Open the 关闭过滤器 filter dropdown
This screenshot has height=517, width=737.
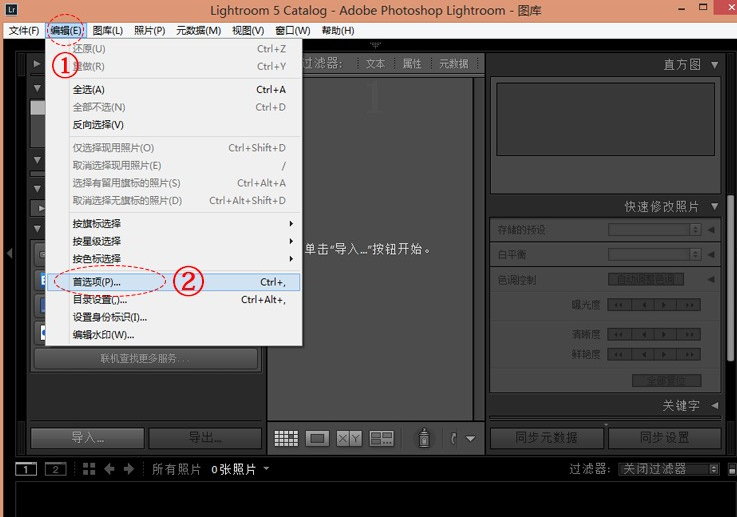[668, 469]
